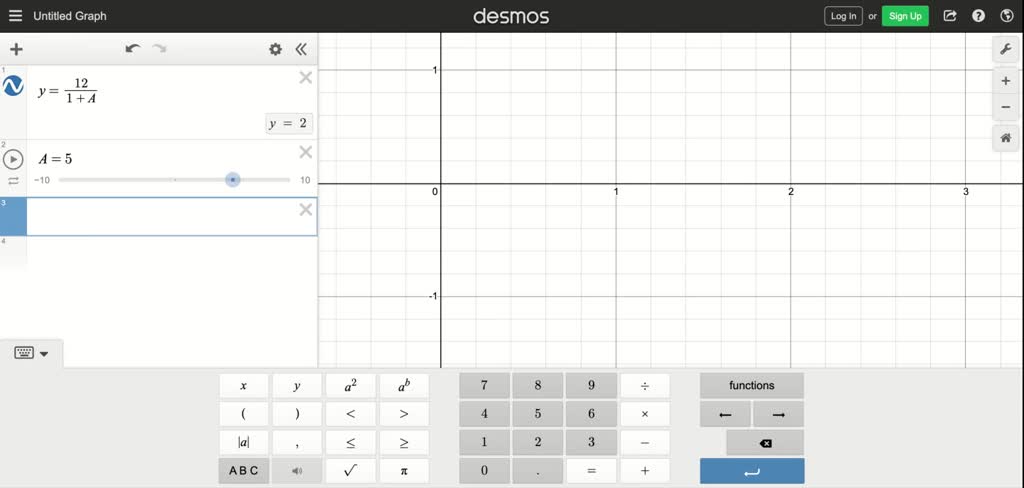
Task: Open the Help question mark icon
Action: tap(978, 16)
